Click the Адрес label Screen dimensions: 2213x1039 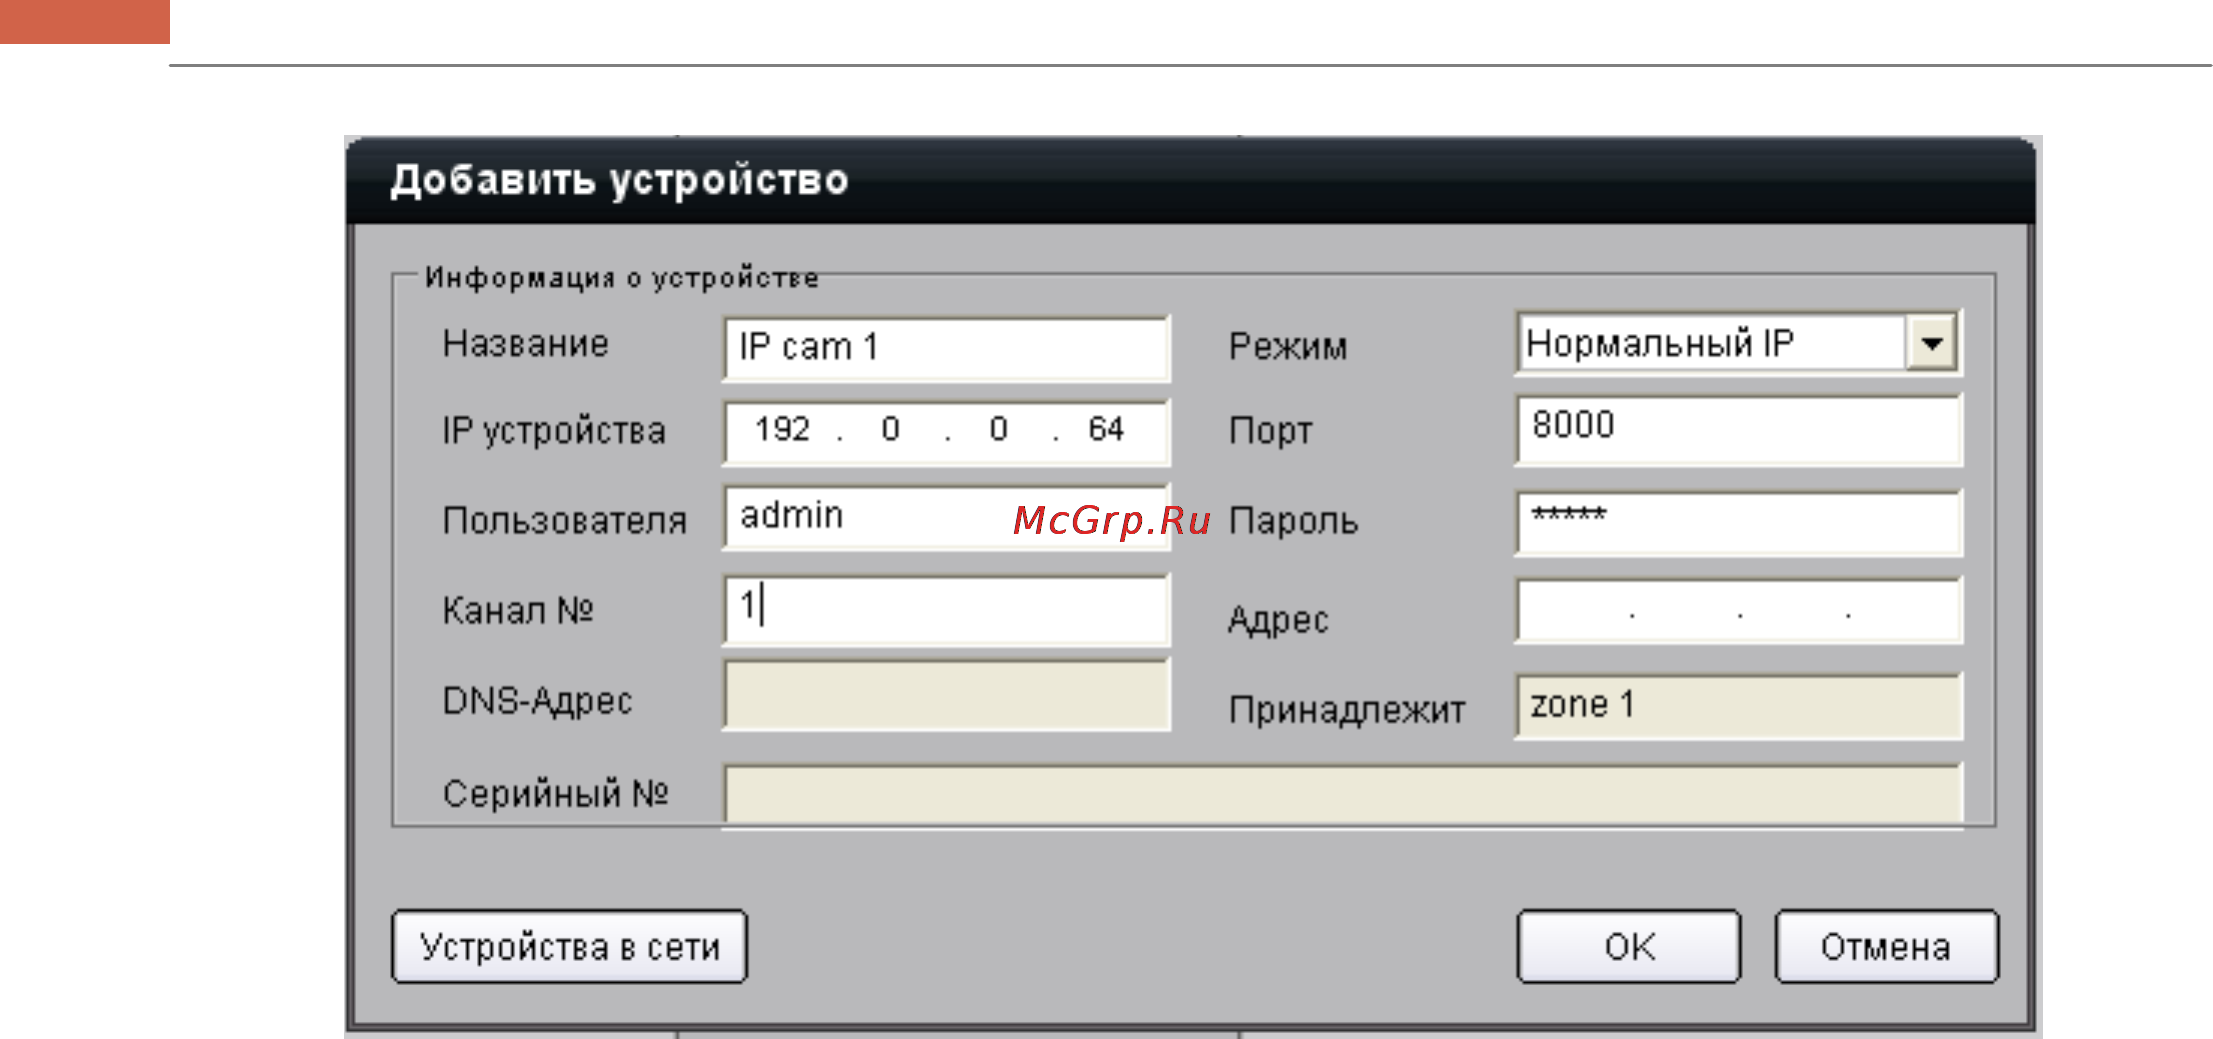1278,620
